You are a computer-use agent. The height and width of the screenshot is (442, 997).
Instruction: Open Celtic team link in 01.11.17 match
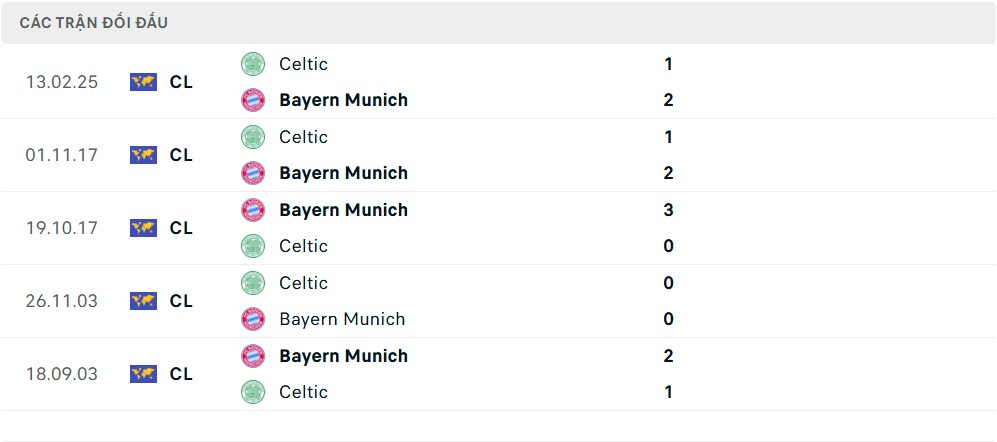click(303, 137)
